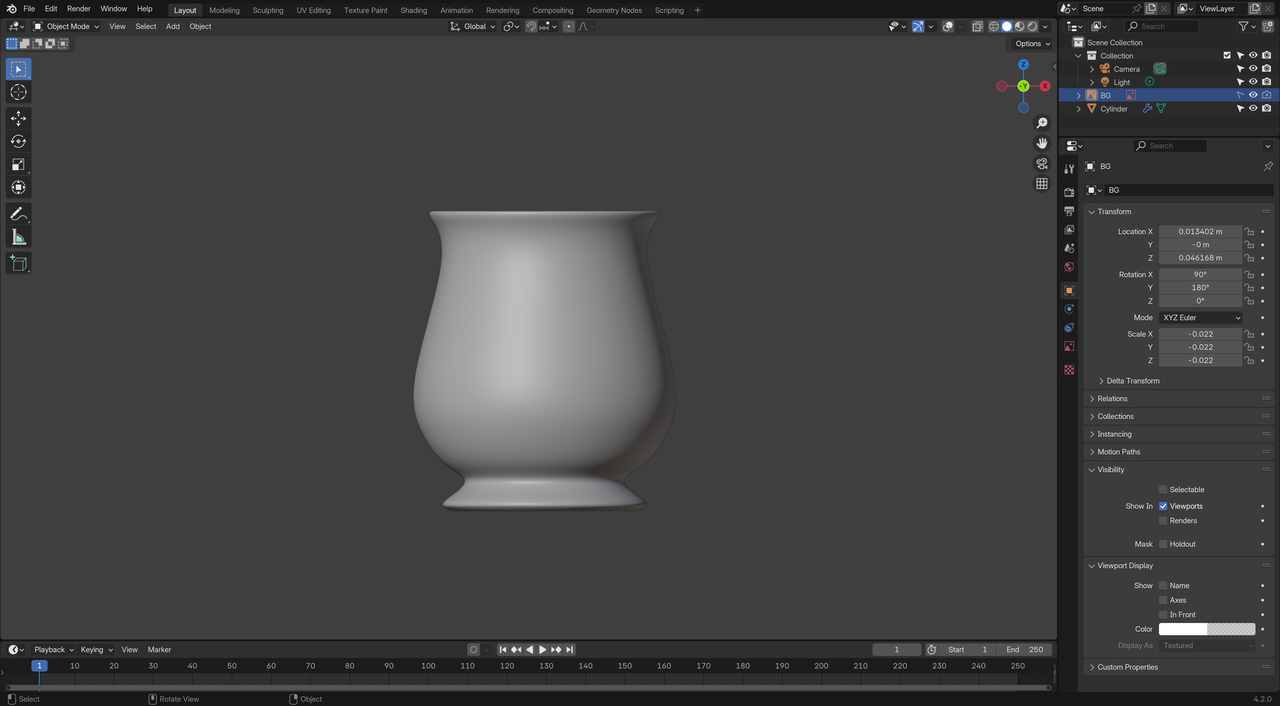Switch to wireframe viewport shading
This screenshot has width=1280, height=706.
pos(994,27)
